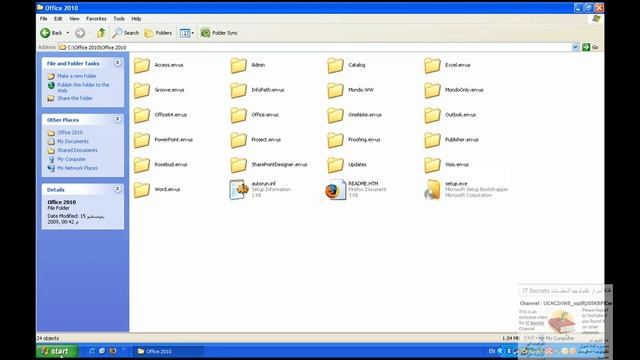Select the Admin folder icon
This screenshot has height=360, width=640.
point(238,65)
